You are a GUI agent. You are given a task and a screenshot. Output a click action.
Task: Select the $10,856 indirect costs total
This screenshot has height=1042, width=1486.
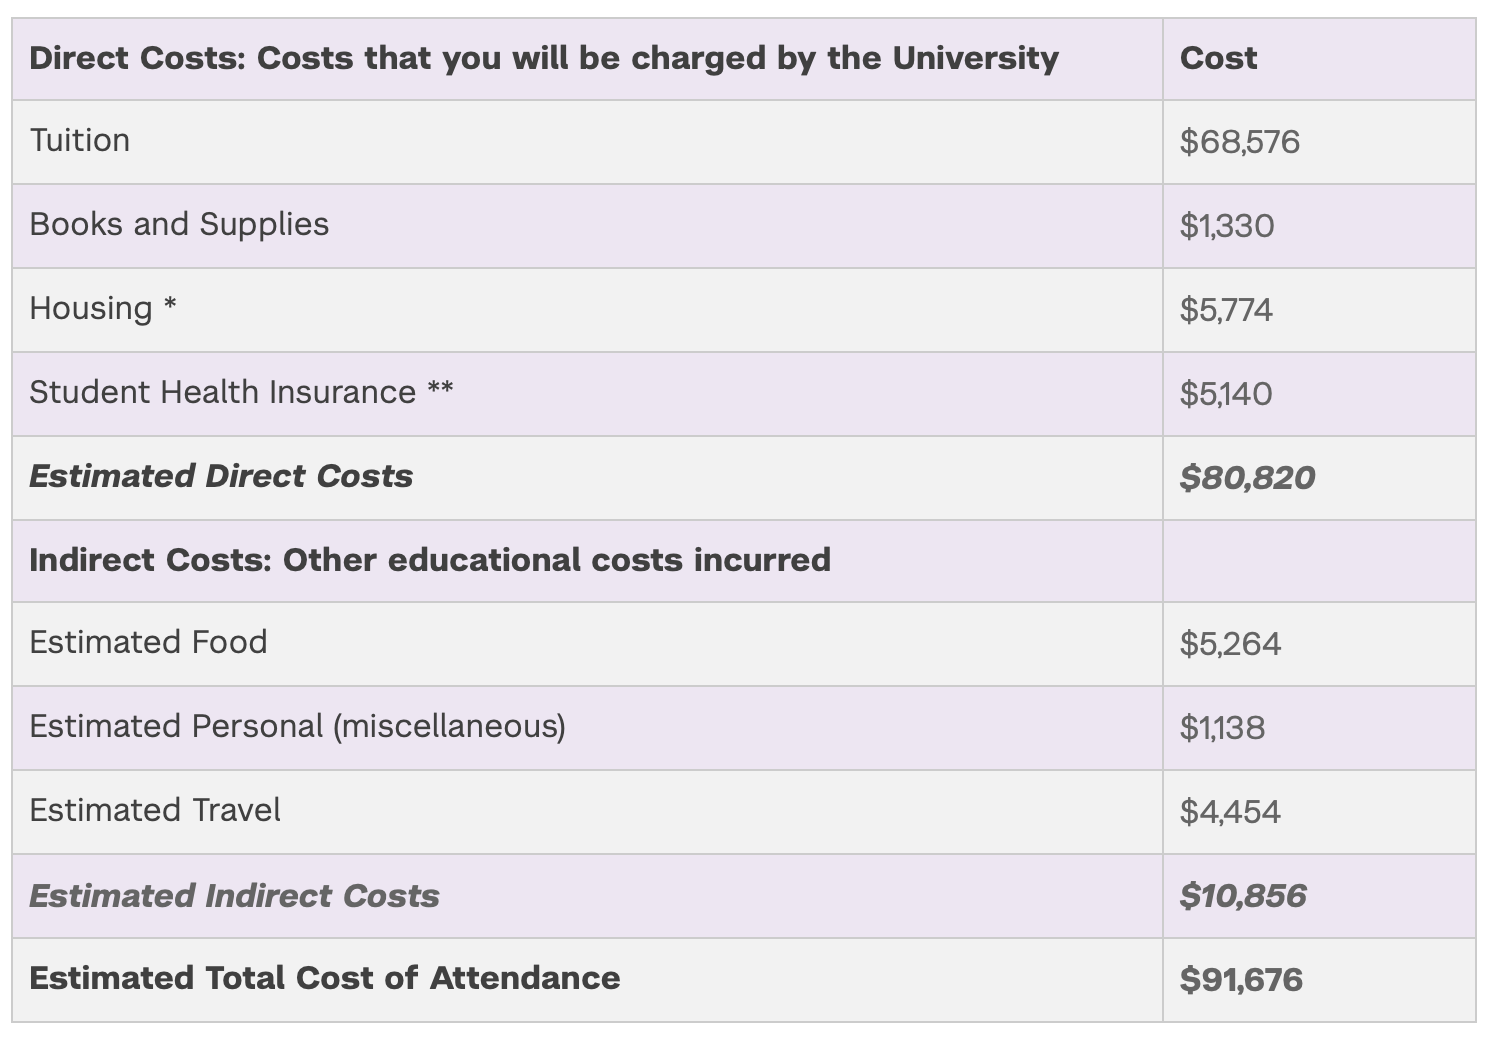pyautogui.click(x=1243, y=895)
